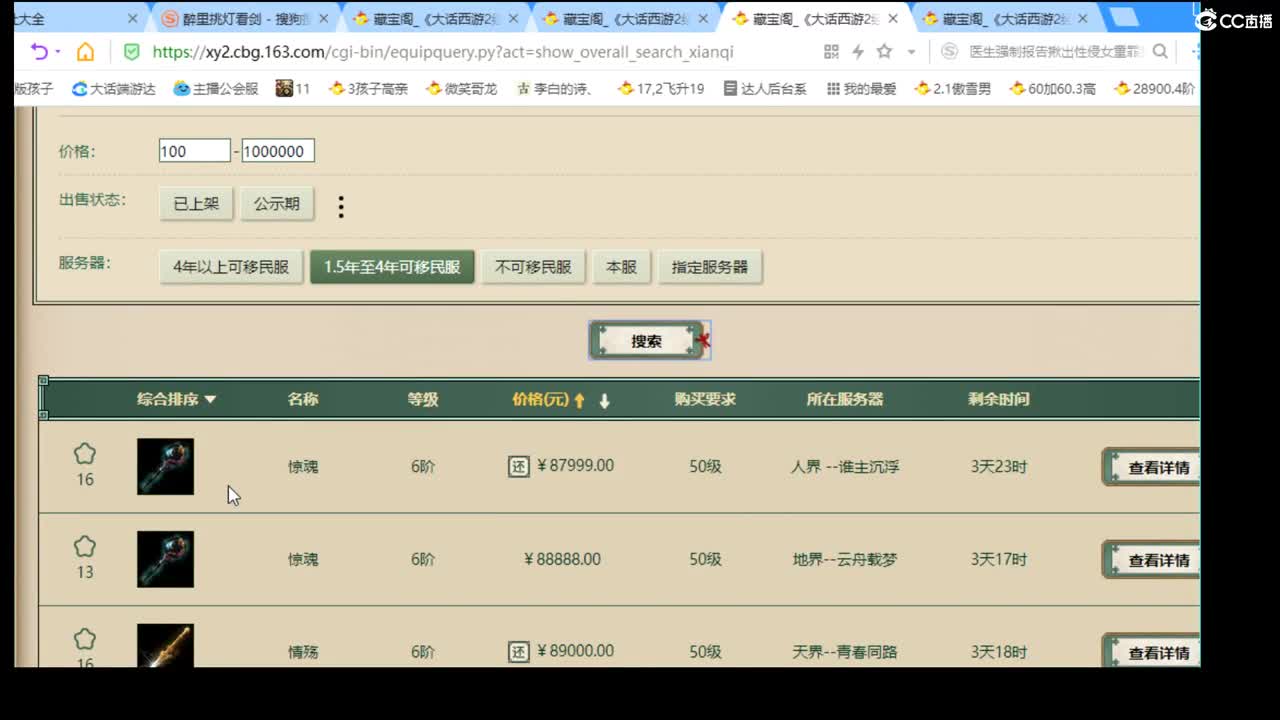Sort price ascending with the up arrow

(579, 400)
